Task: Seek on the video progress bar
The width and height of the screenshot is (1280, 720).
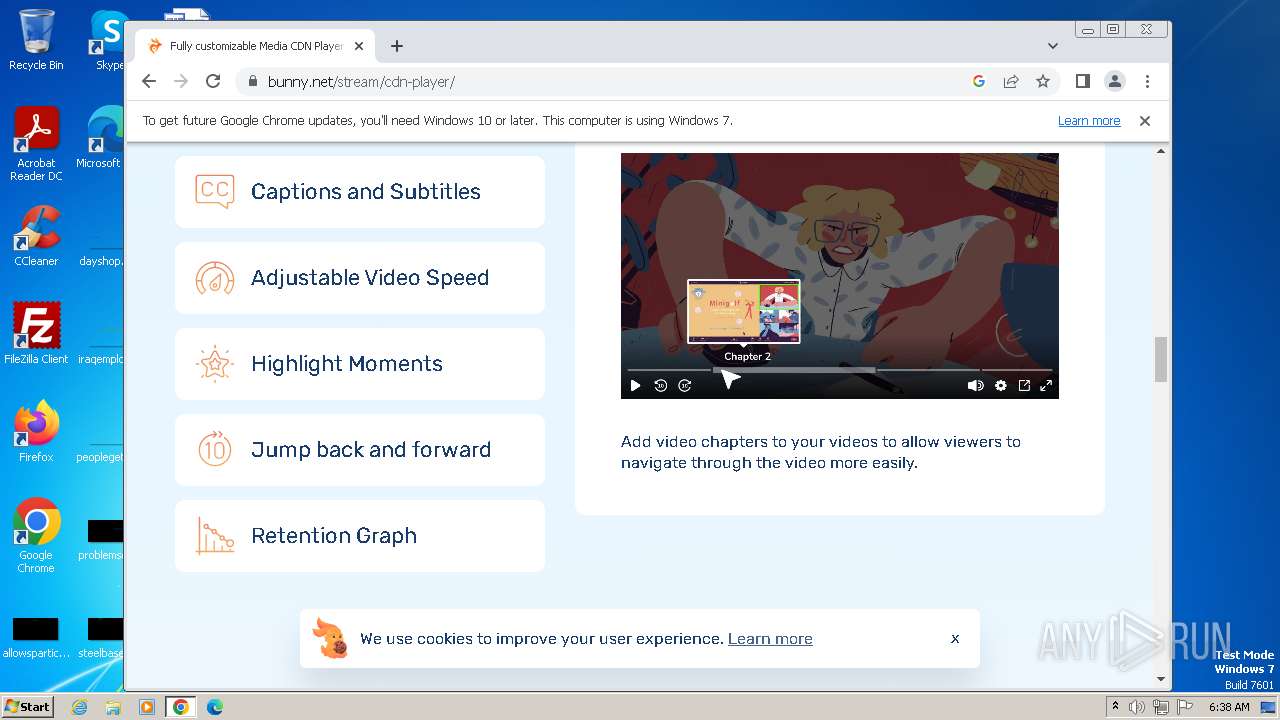Action: (840, 370)
